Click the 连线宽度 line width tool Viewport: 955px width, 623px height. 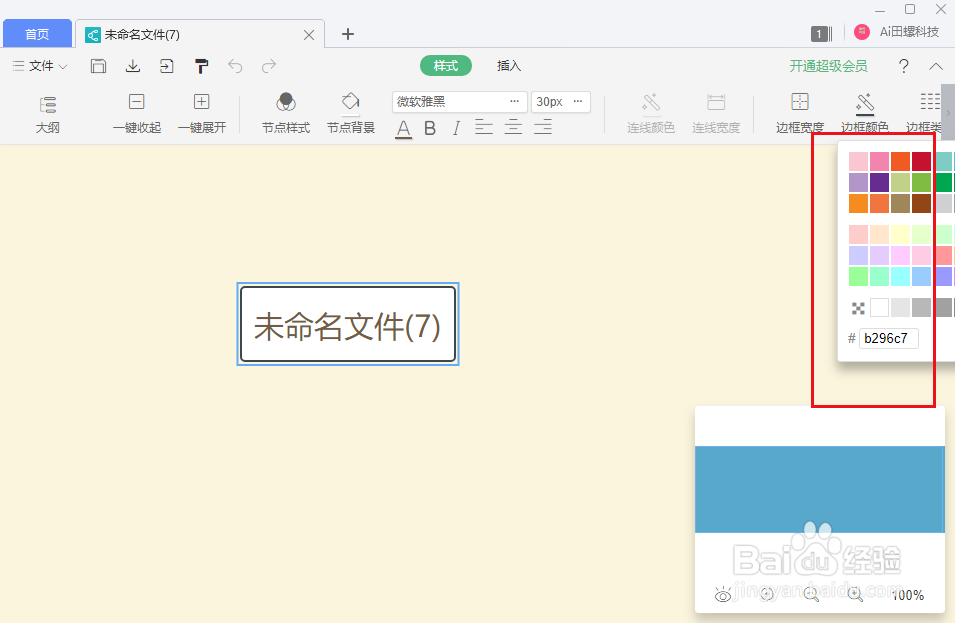coord(716,114)
